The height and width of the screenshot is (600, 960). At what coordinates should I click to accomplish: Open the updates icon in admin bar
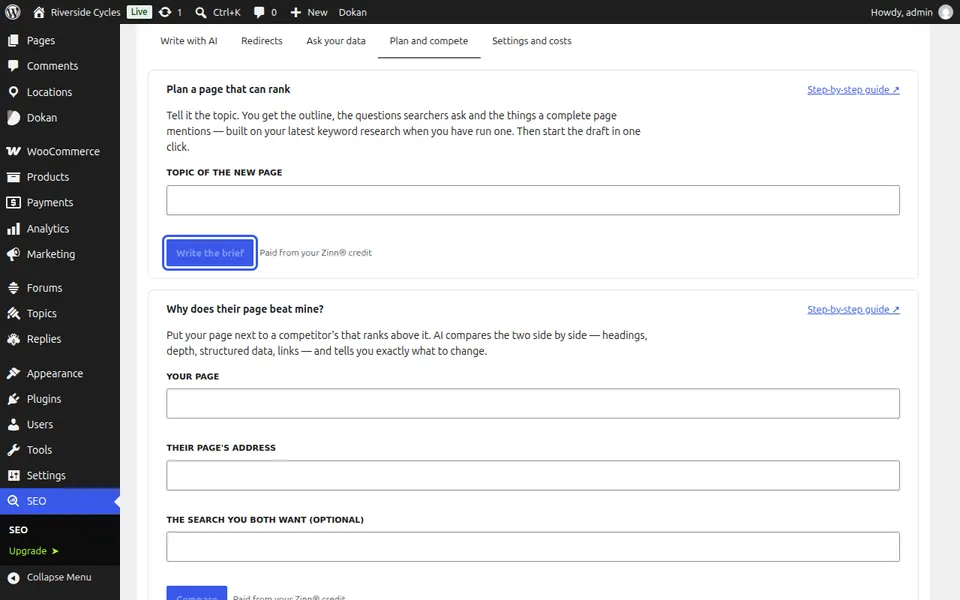click(165, 12)
